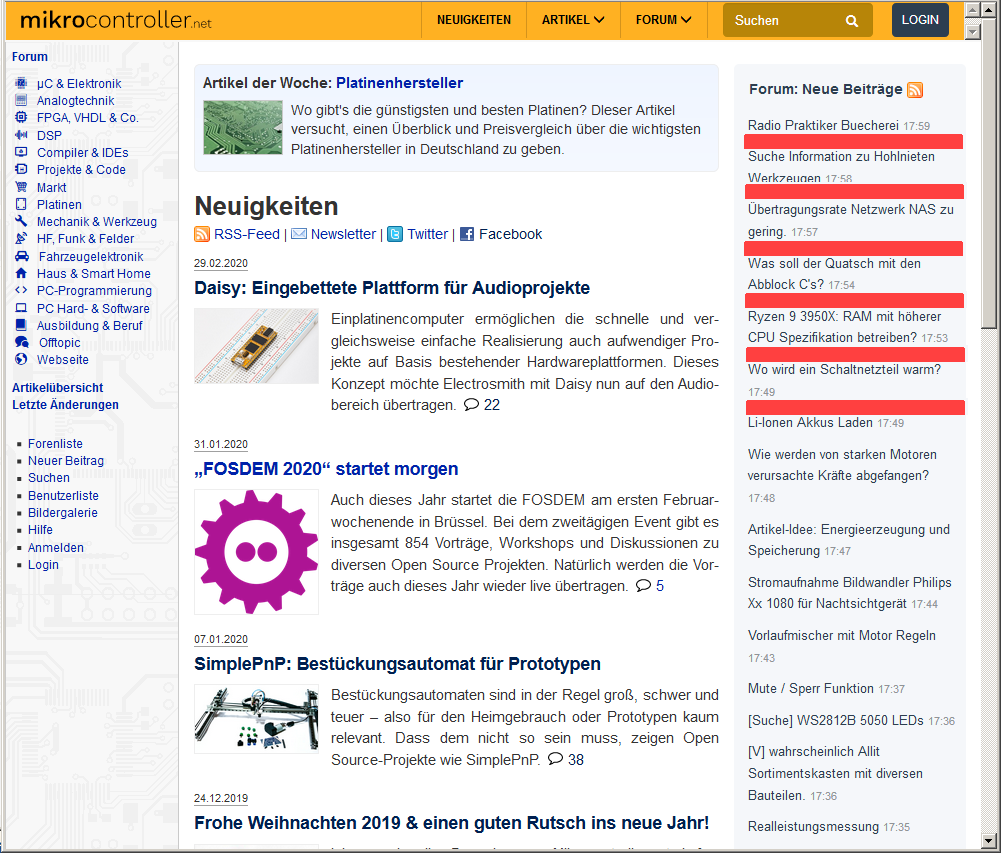Click the RSS icon beside Forum: Neue Beiträge
Viewport: 1001px width, 853px height.
point(915,90)
